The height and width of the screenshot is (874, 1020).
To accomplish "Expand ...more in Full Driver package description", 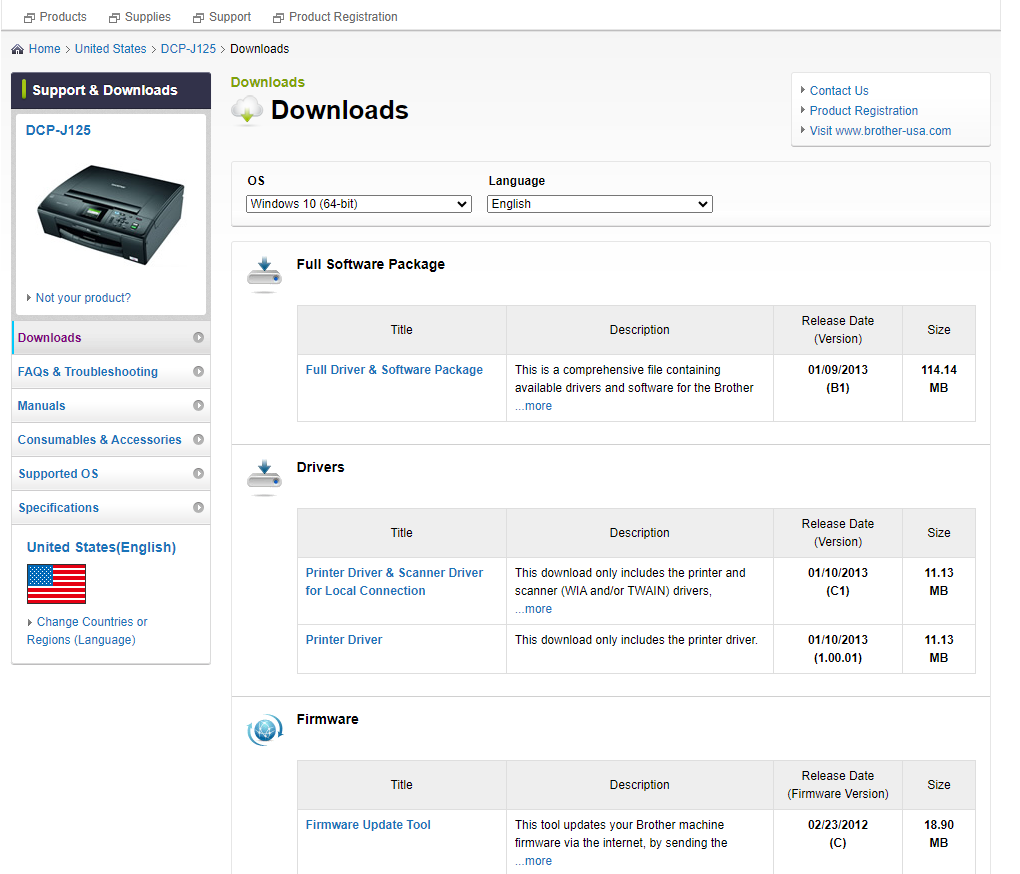I will point(533,406).
